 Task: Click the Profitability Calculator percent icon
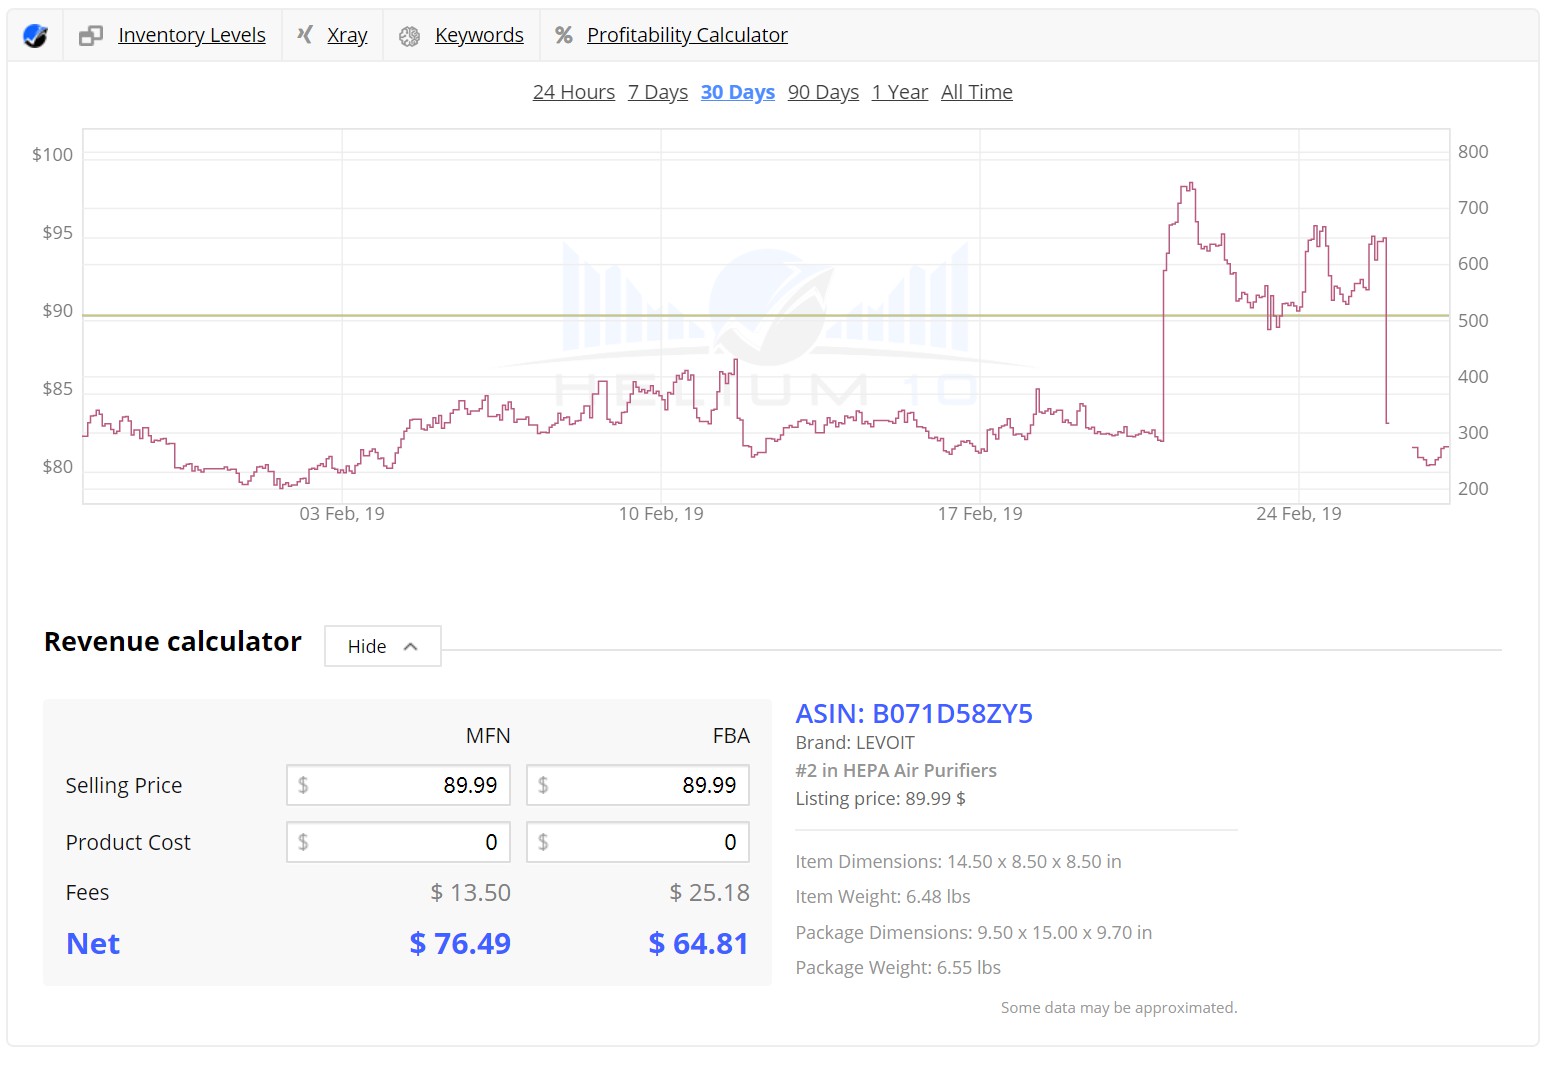click(564, 35)
